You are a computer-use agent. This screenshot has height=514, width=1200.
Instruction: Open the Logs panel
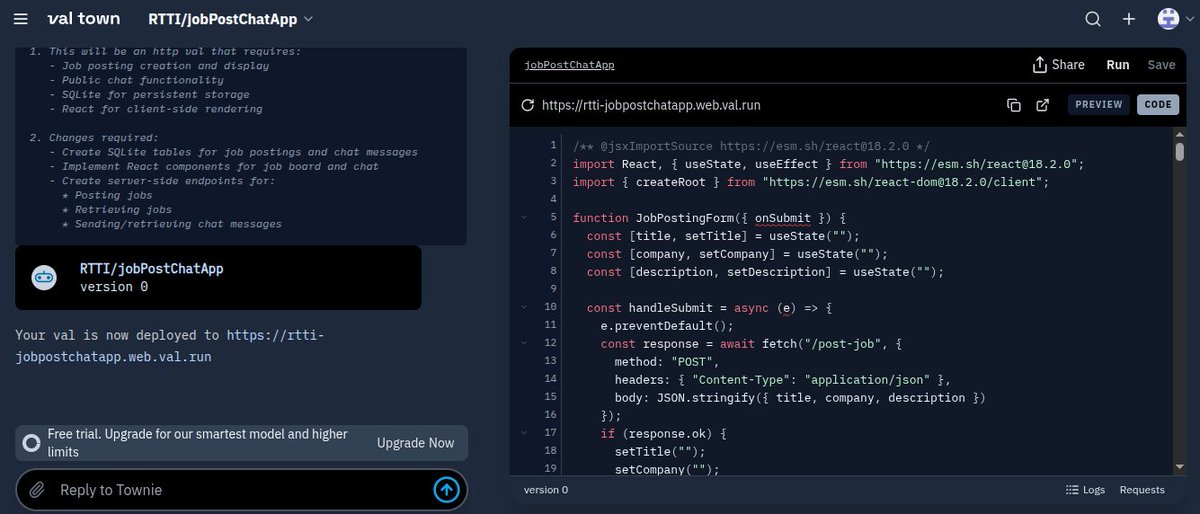(x=1086, y=490)
